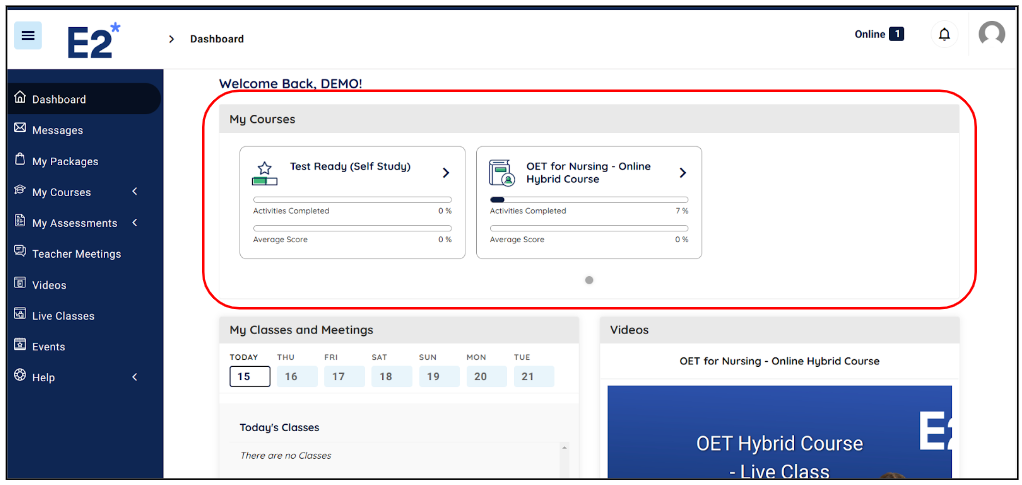Click the My Packages bag icon

click(20, 160)
